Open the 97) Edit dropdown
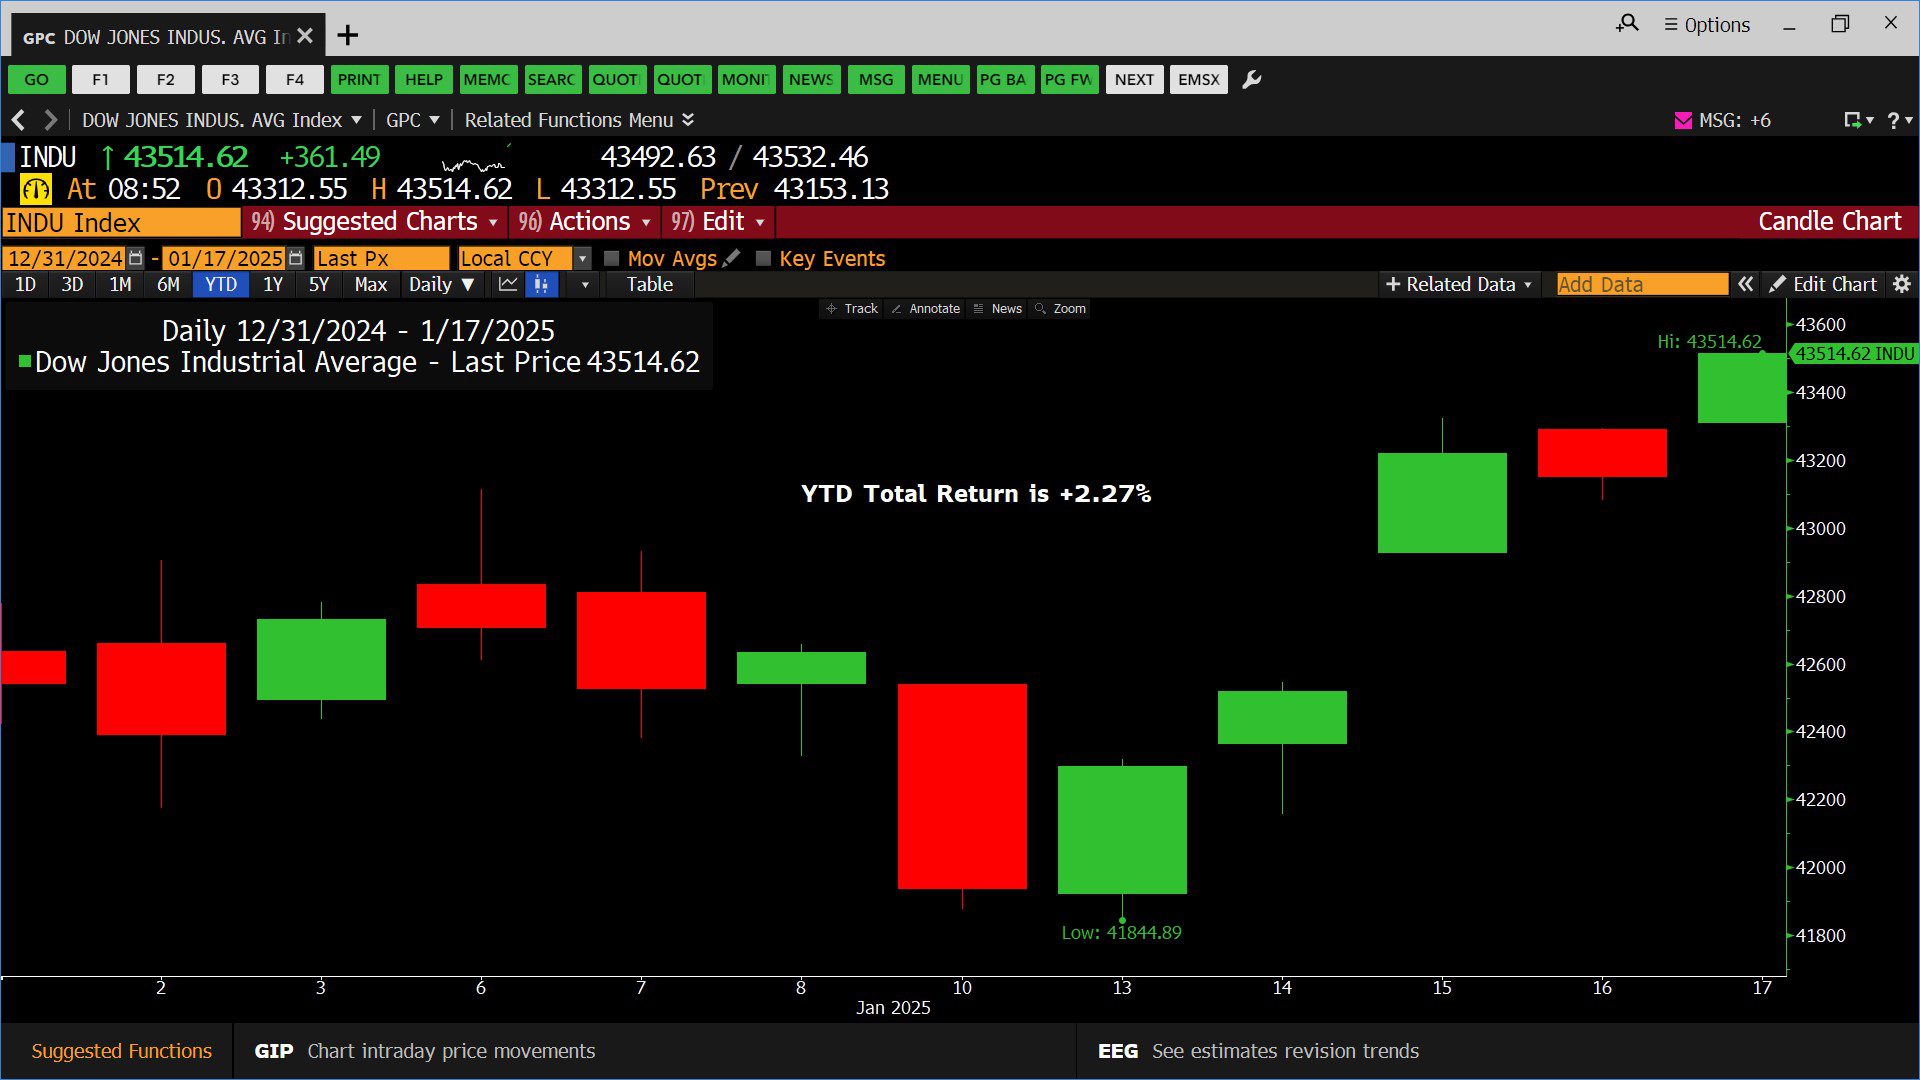1920x1080 pixels. (718, 222)
